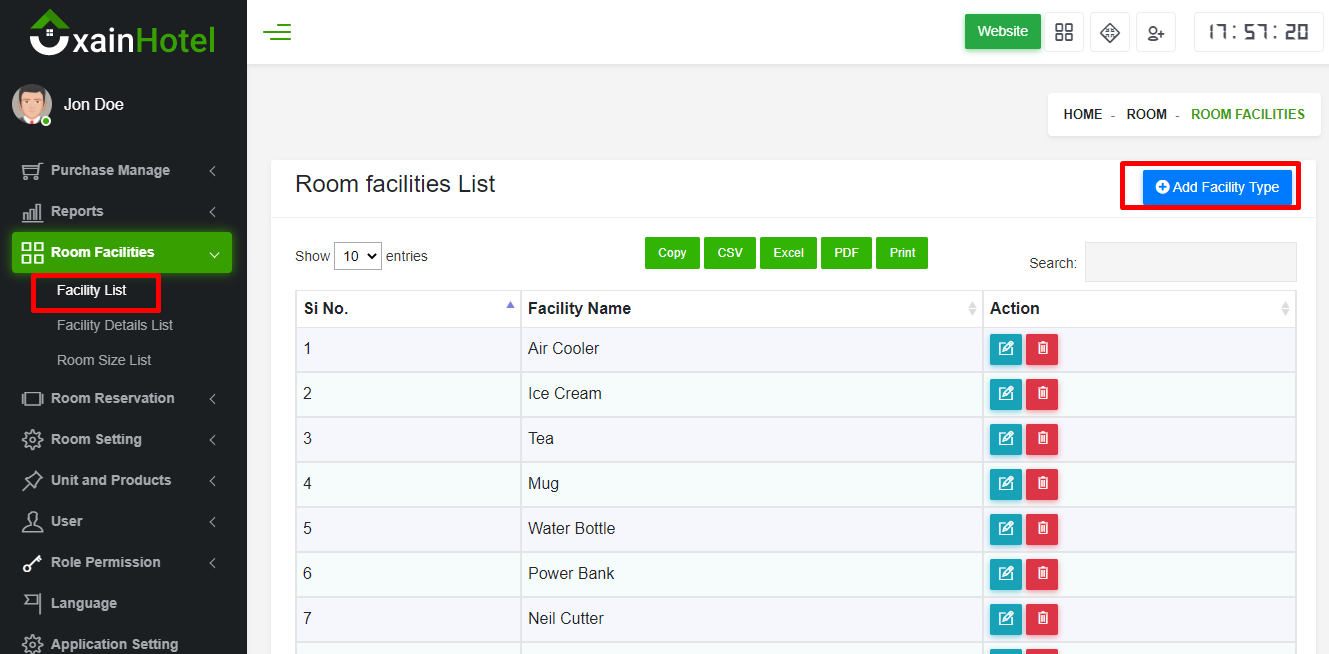The image size is (1329, 654).
Task: Click the edit icon for Mug
Action: [x=1006, y=484]
